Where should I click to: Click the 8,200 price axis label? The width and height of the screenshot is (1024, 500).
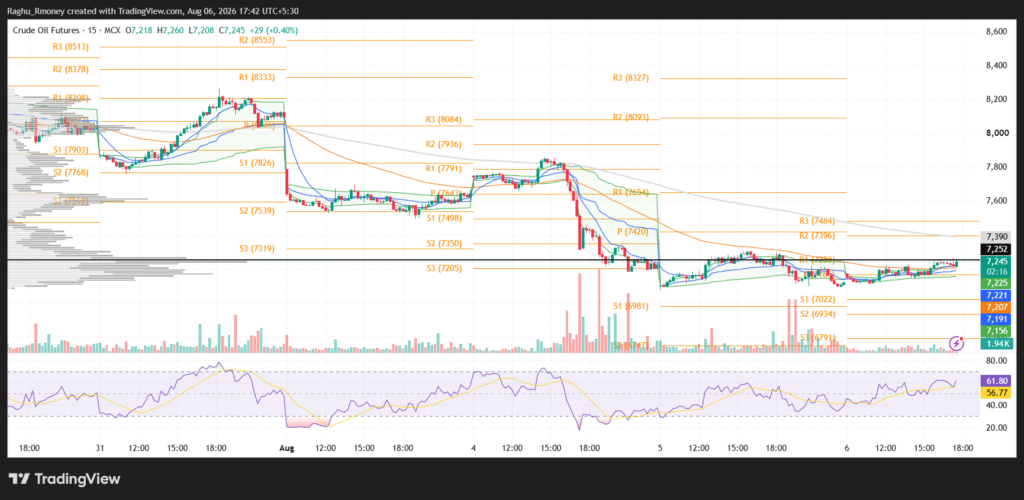click(997, 99)
